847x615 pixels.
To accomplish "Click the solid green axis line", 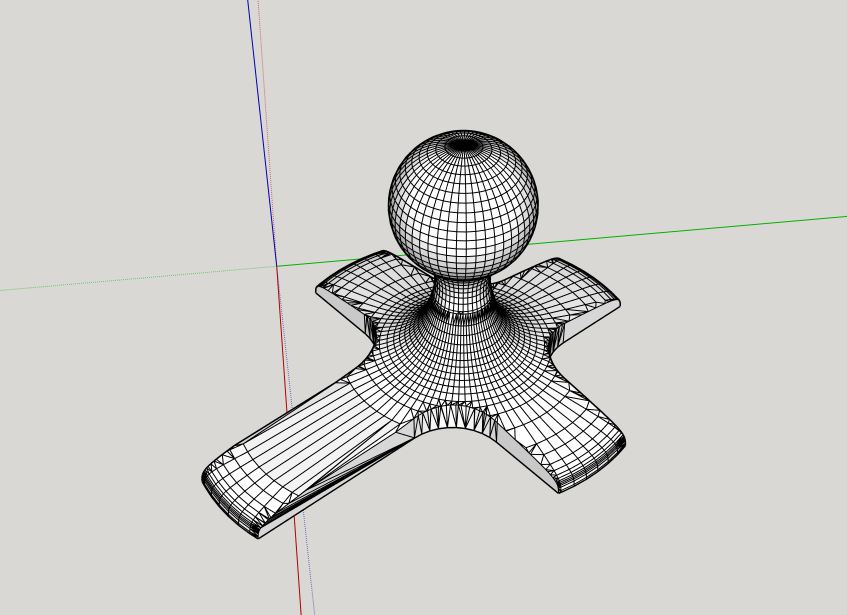I will pos(687,230).
